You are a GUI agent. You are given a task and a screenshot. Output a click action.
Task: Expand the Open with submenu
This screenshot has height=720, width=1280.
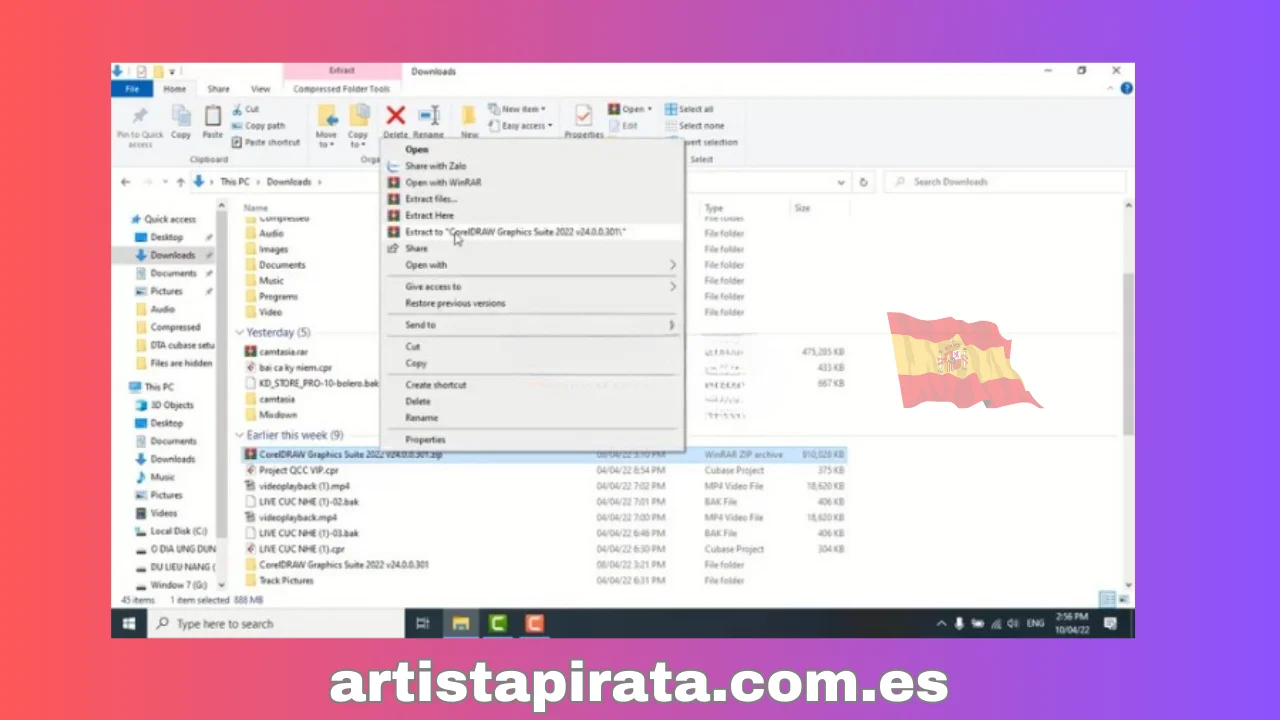(x=532, y=265)
